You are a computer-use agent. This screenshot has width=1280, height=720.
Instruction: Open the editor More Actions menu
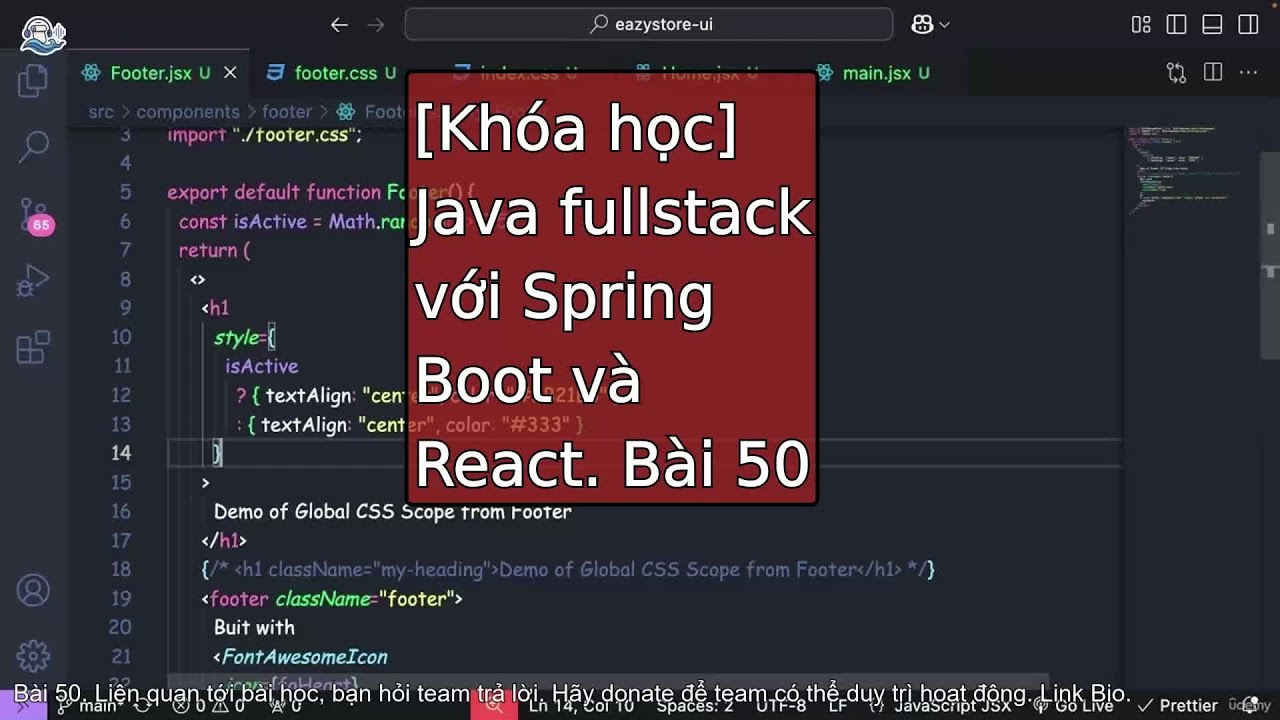tap(1248, 72)
